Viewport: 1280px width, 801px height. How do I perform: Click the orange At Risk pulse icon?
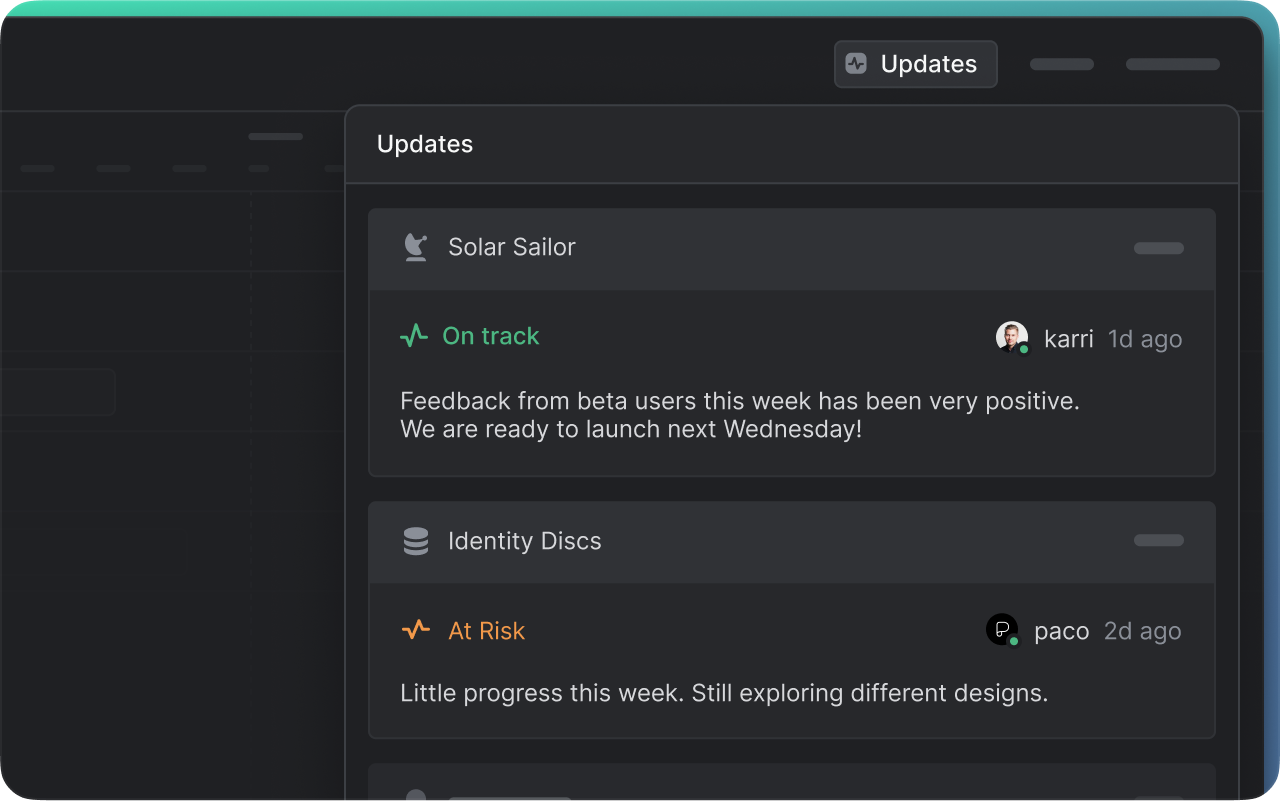point(415,630)
